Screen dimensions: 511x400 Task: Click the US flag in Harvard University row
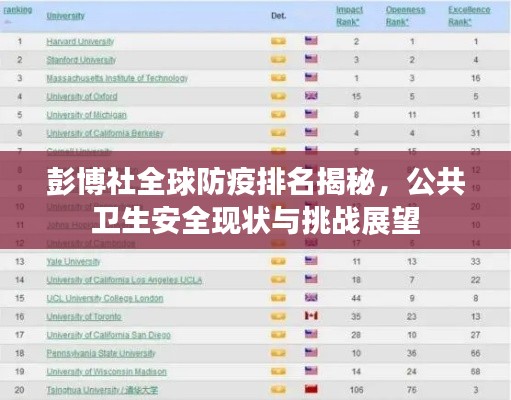pos(311,41)
